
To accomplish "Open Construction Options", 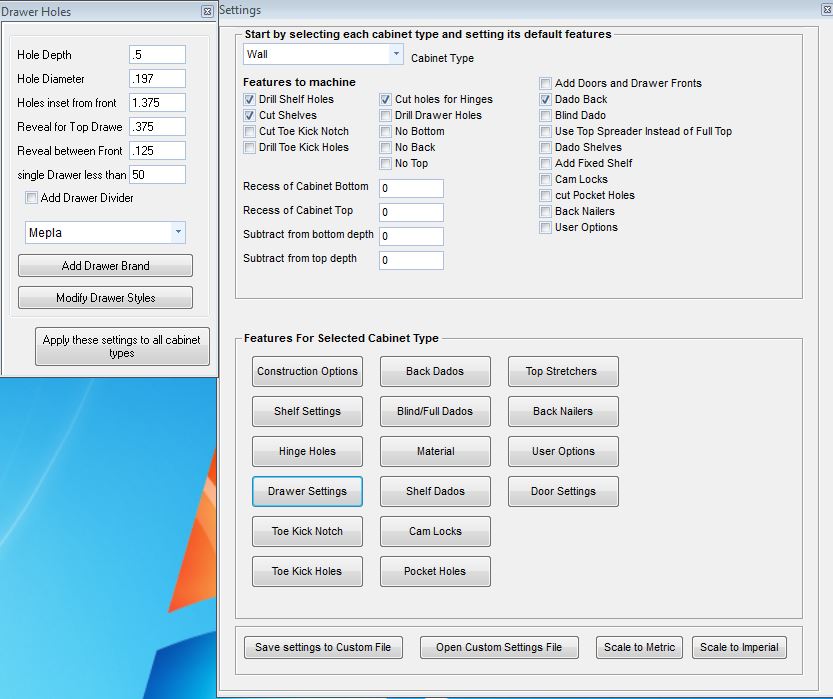I will click(x=307, y=371).
